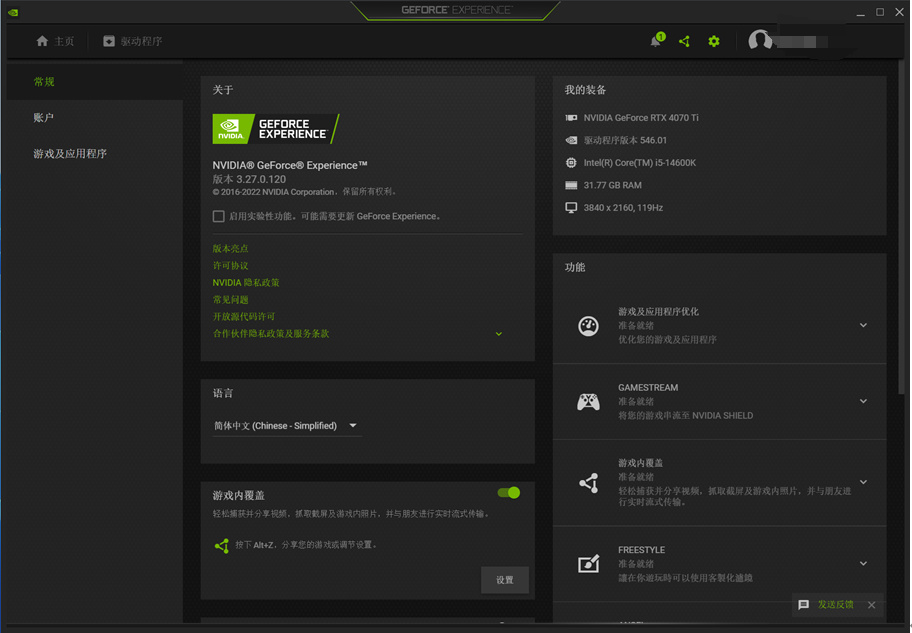Go to the 主页 tab

pos(55,41)
